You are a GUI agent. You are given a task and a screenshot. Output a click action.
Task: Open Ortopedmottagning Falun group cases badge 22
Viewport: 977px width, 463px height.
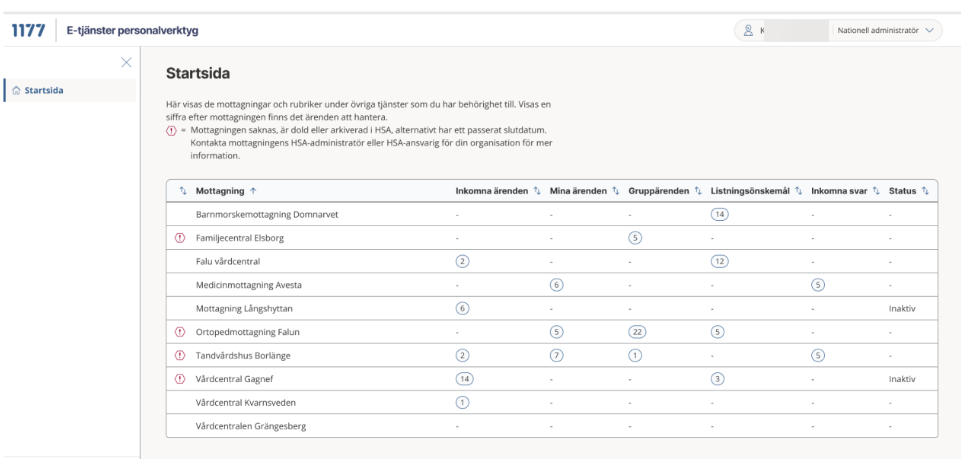[x=637, y=332]
